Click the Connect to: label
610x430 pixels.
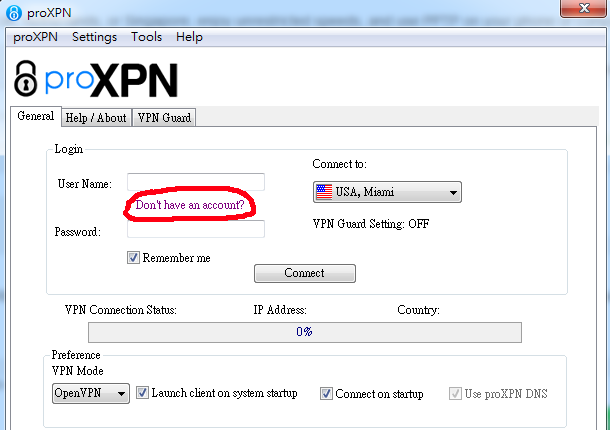tap(339, 164)
